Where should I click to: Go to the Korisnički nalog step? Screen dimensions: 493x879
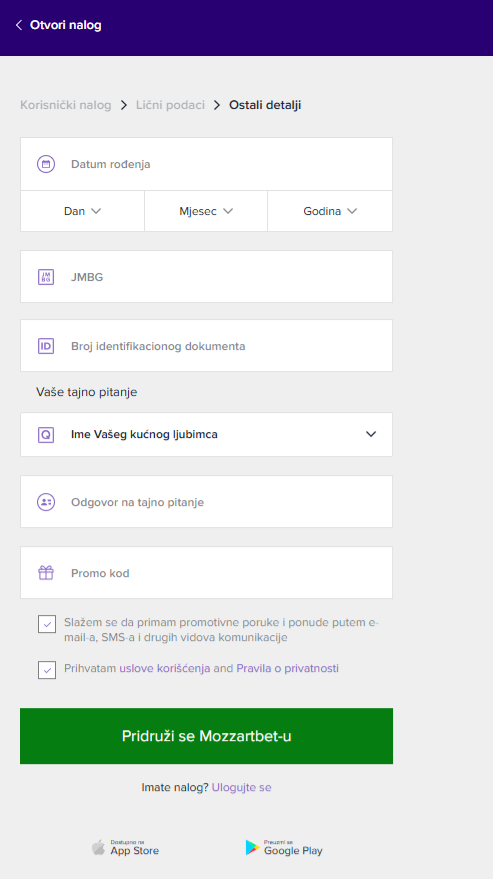[x=66, y=105]
